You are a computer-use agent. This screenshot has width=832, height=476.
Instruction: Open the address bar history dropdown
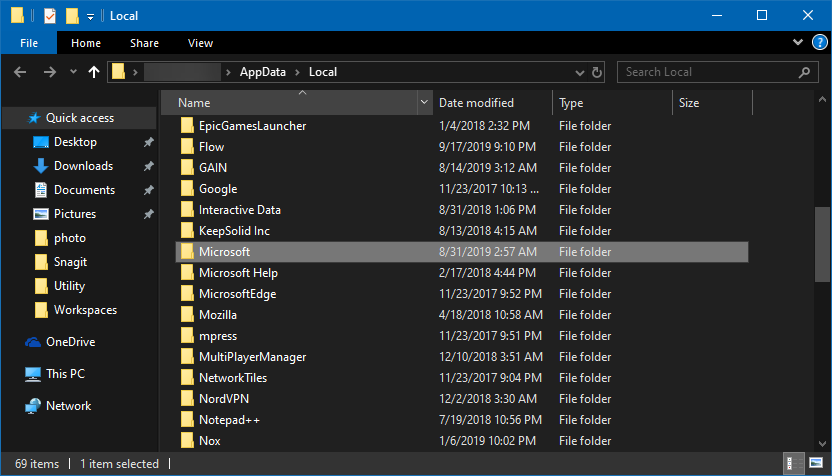(x=579, y=72)
